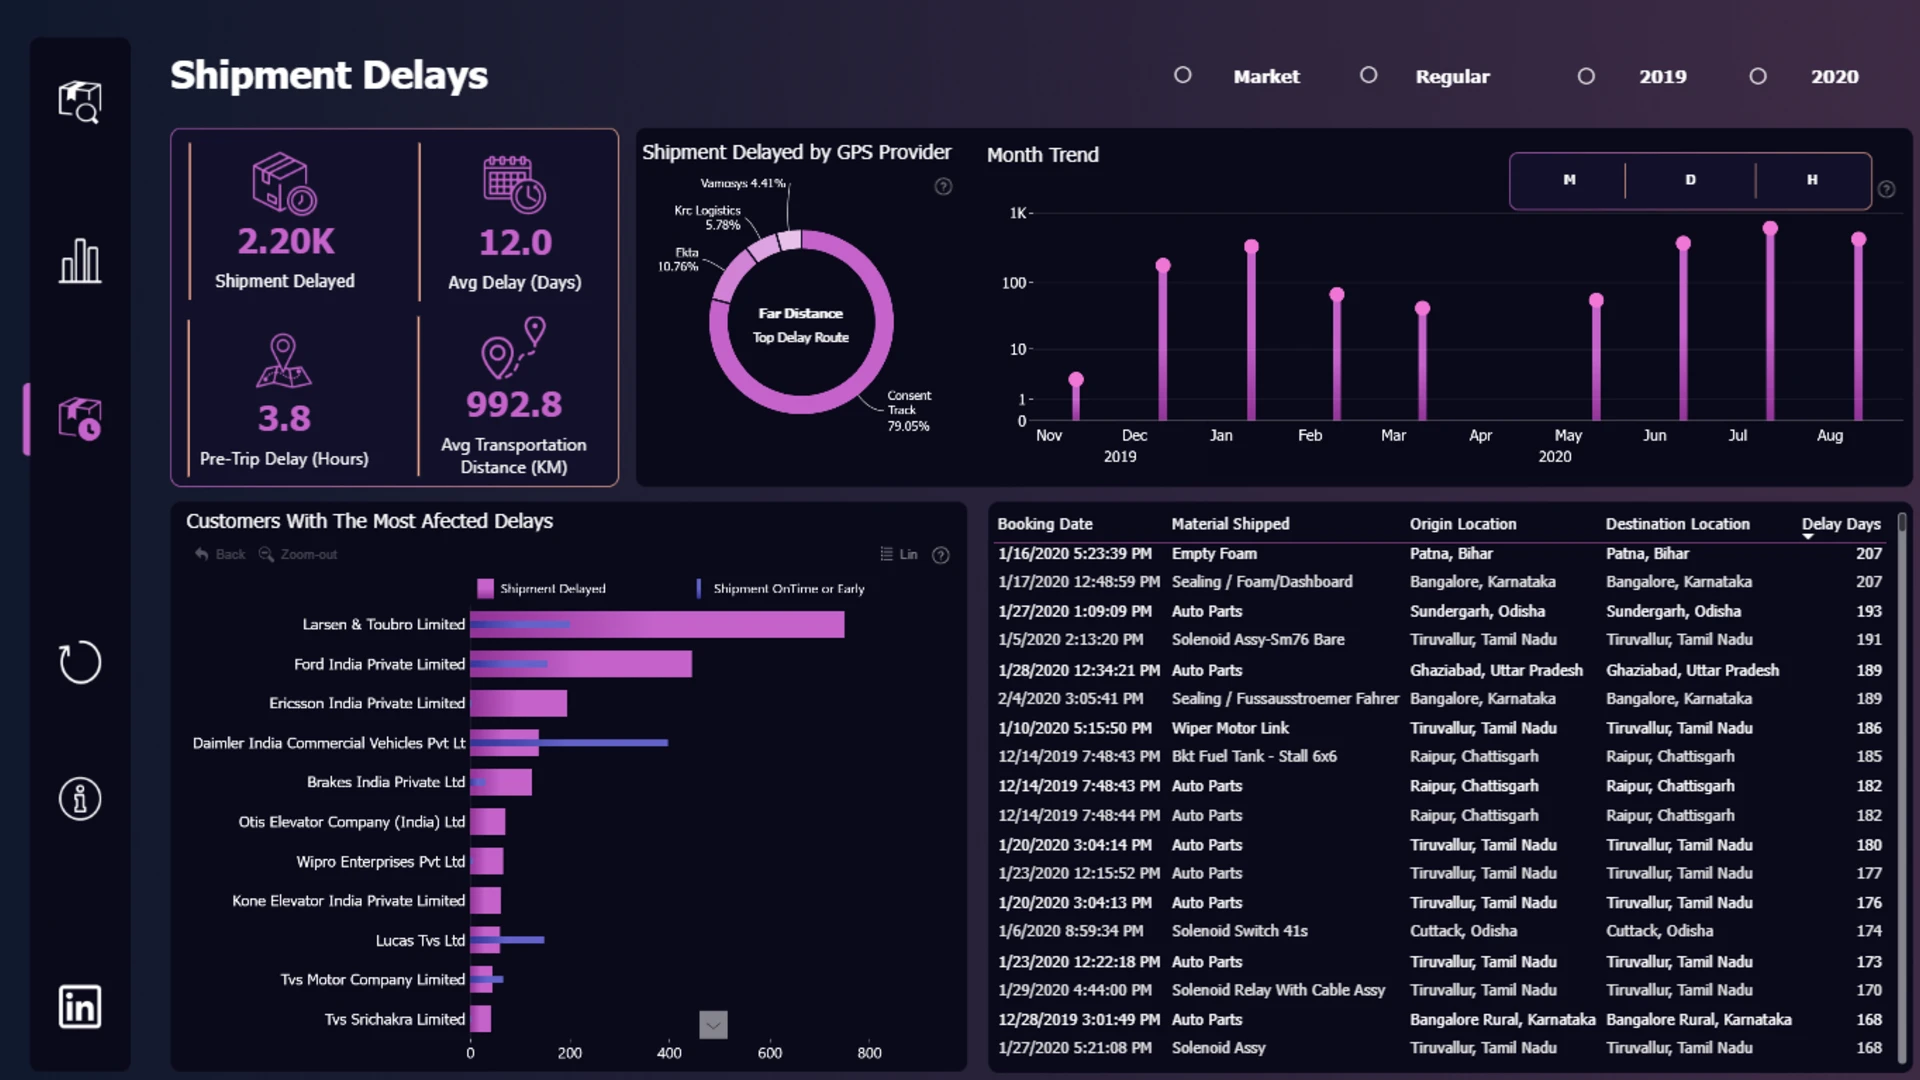Click help icon in Customers chart header
Viewport: 1920px width, 1080px height.
click(941, 555)
